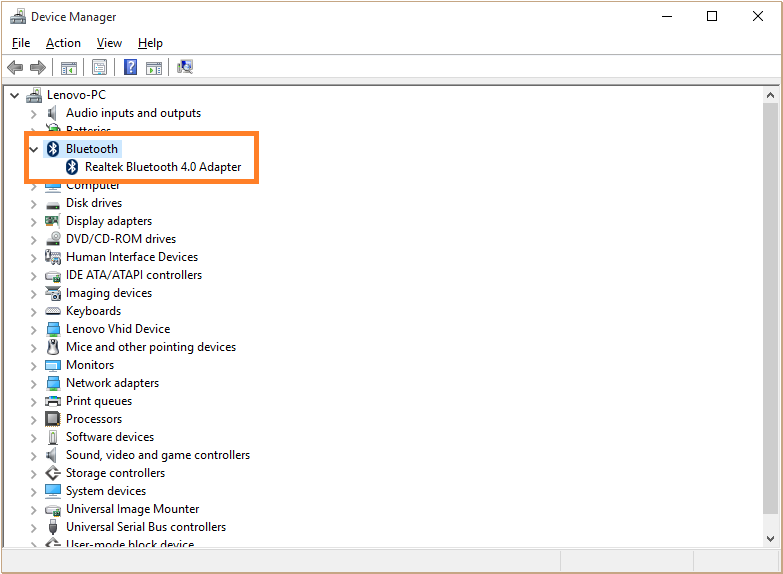The width and height of the screenshot is (783, 574).
Task: Collapse the Lenovo-PC root node
Action: pyautogui.click(x=15, y=95)
